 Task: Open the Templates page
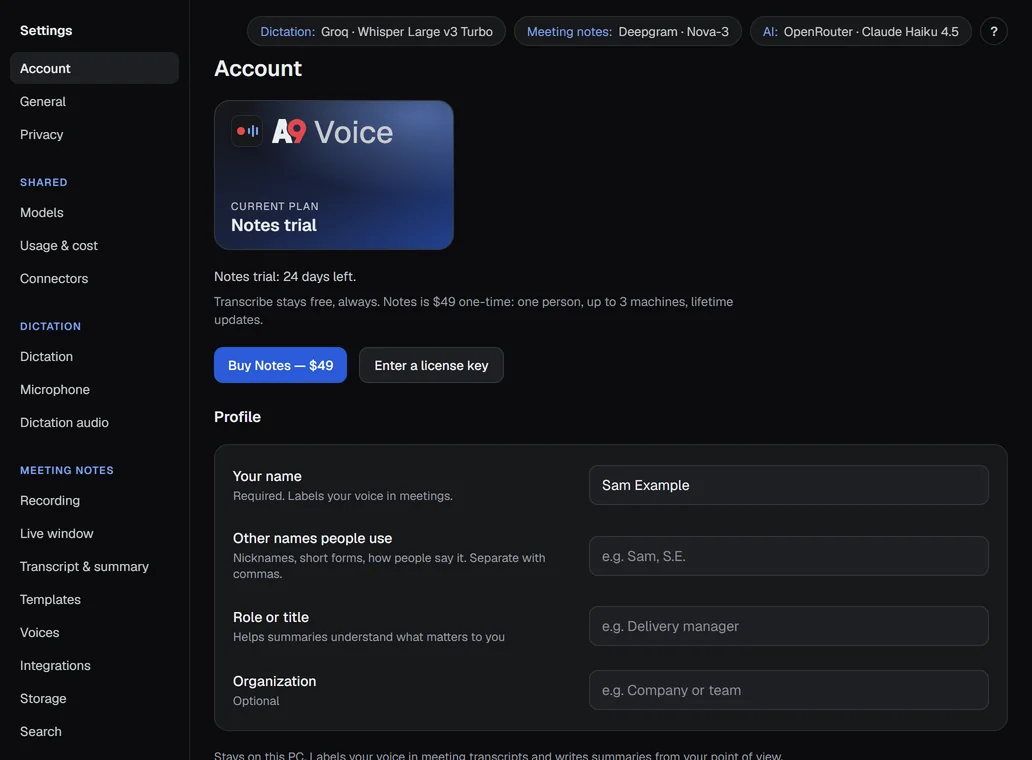(x=50, y=599)
